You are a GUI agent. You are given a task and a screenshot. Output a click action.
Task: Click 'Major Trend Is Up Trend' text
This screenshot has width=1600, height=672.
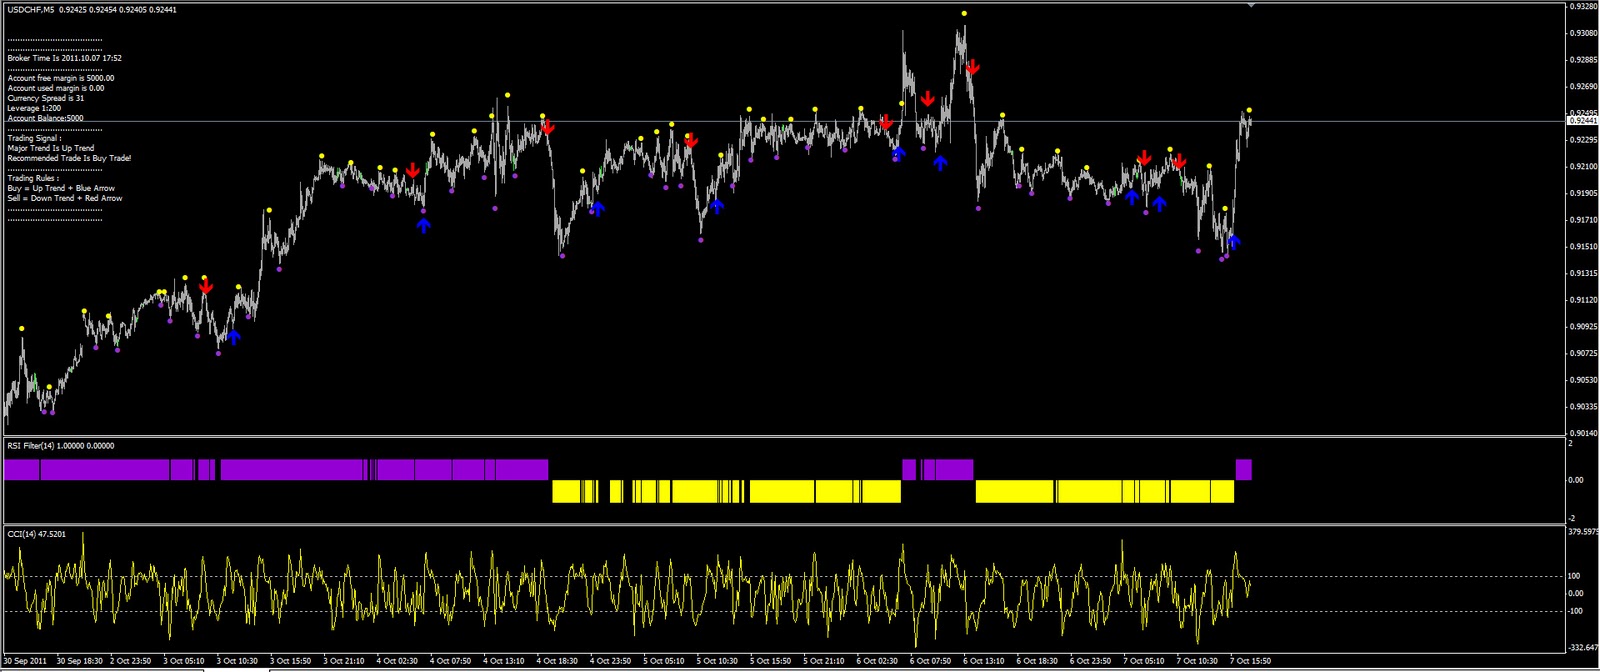[x=51, y=148]
